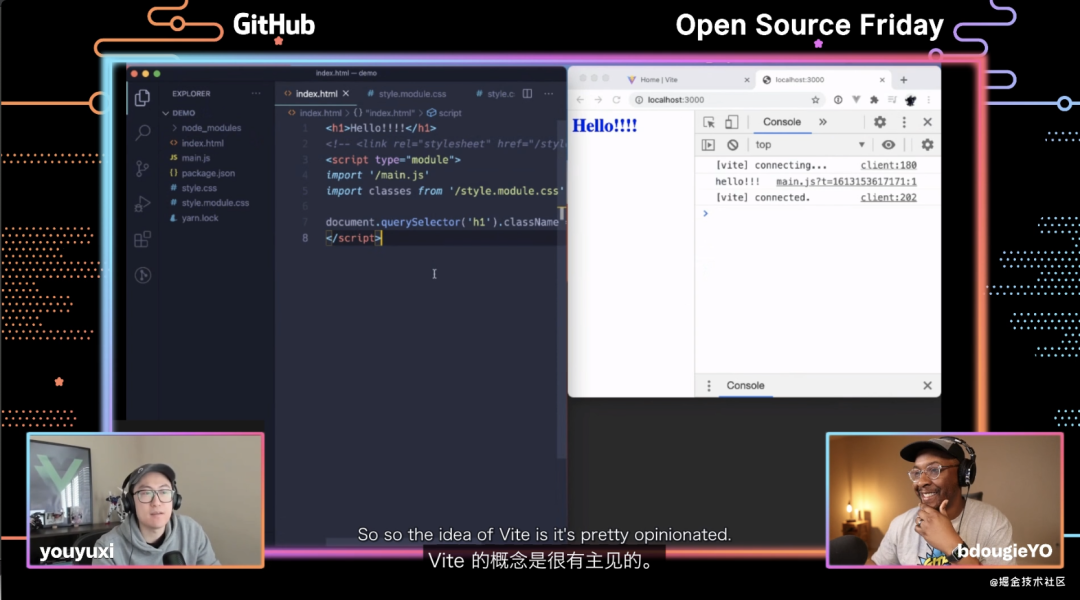Open yarn.lock in file explorer

(200, 218)
